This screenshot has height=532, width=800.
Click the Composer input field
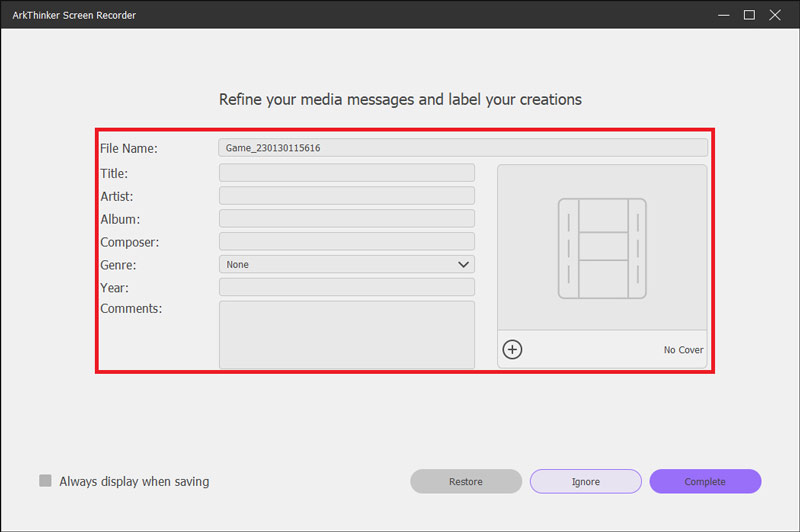pyautogui.click(x=347, y=241)
